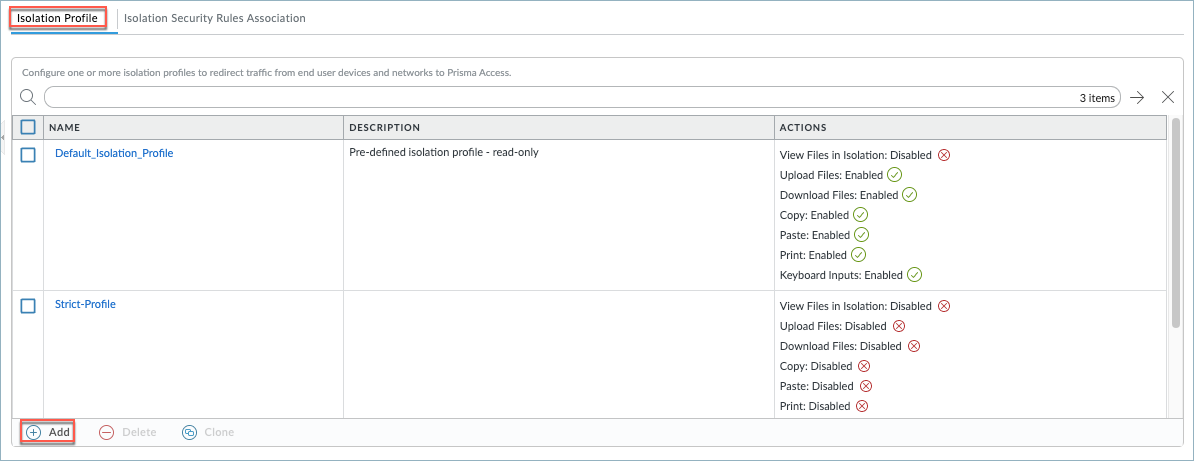Click green check icon beside Upload Files: Enabled

tap(895, 175)
